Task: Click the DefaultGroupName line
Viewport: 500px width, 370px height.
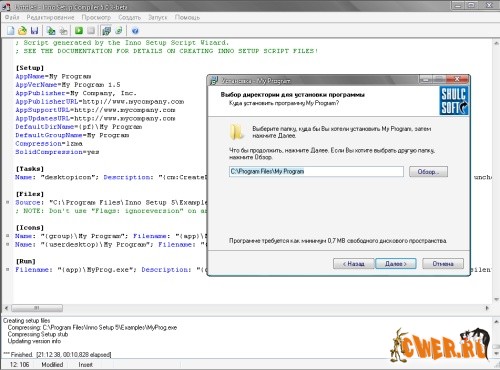Action: (x=72, y=135)
